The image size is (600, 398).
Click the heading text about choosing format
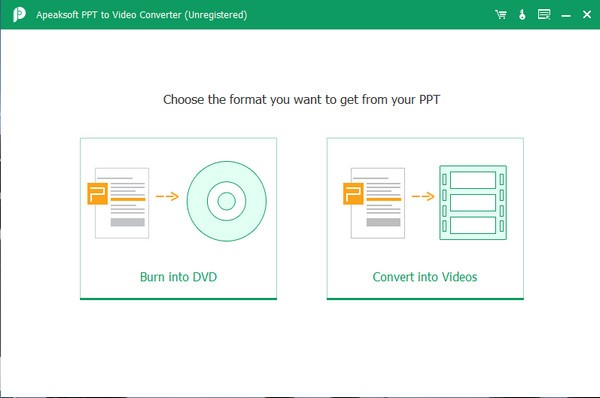coord(302,100)
